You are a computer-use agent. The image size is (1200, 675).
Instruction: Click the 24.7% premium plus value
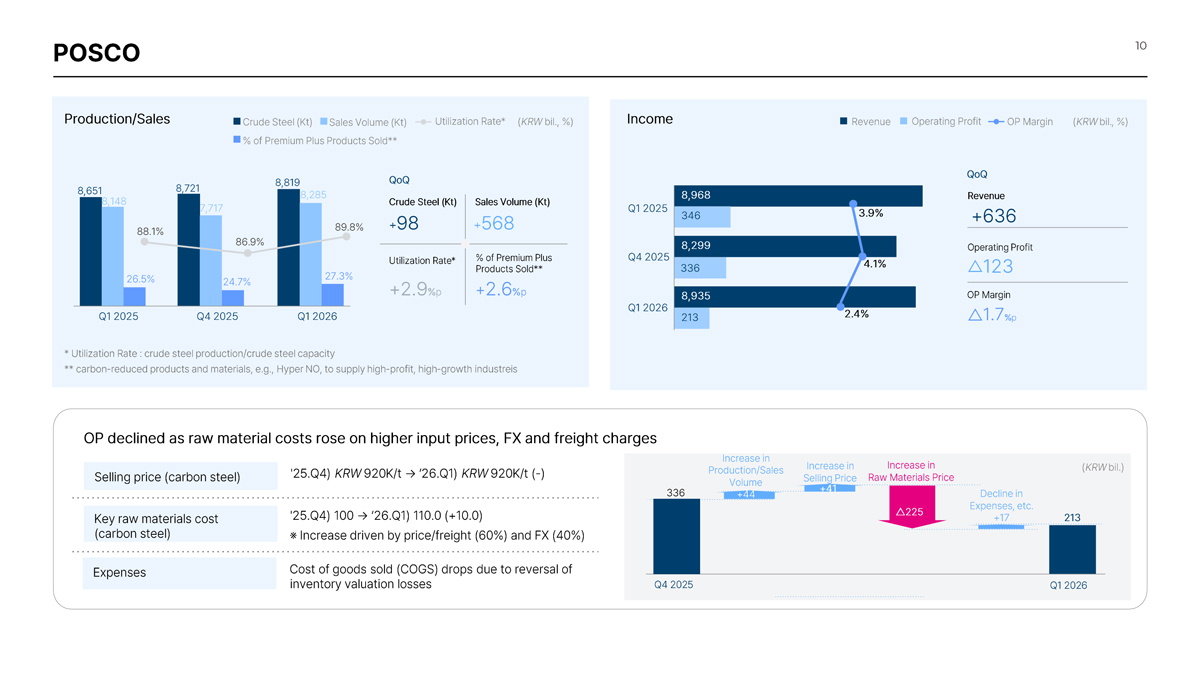tap(237, 282)
